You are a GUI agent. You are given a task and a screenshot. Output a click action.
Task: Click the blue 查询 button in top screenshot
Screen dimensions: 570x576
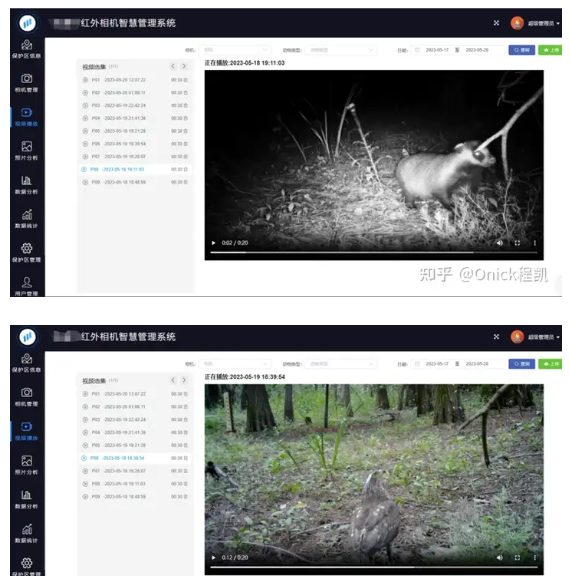coord(522,50)
